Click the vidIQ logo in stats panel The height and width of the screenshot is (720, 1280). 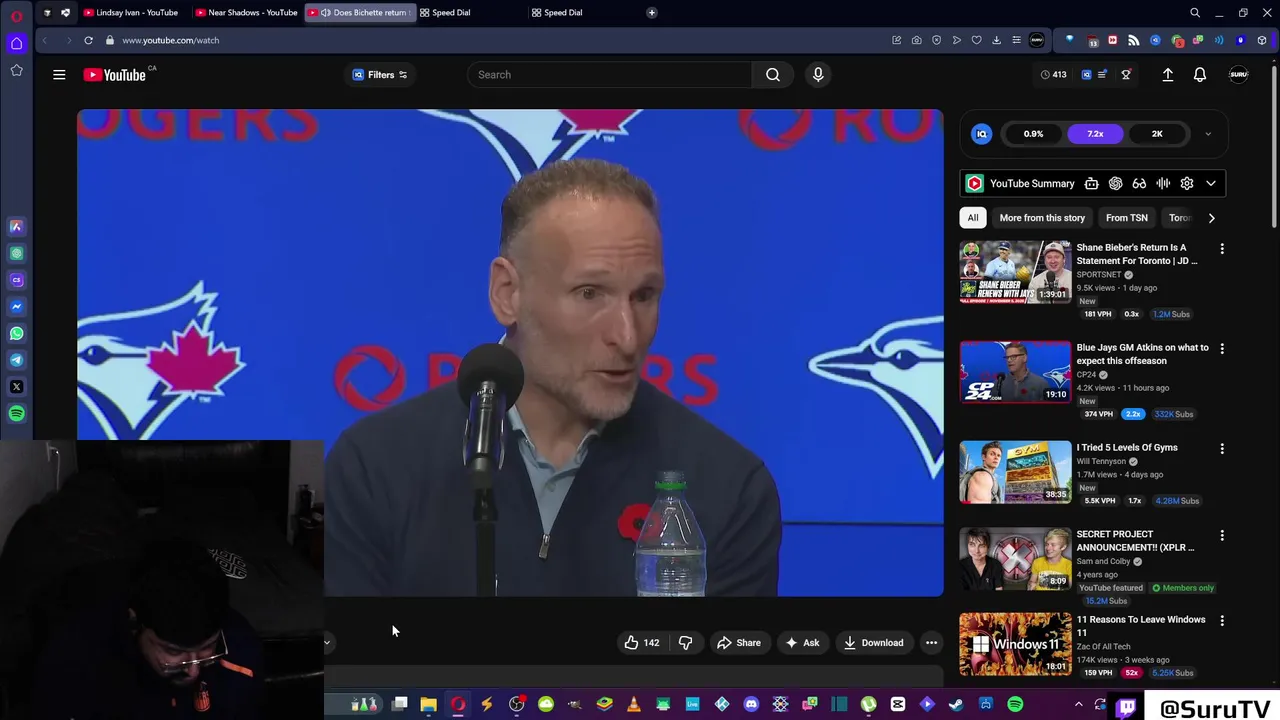tap(982, 134)
